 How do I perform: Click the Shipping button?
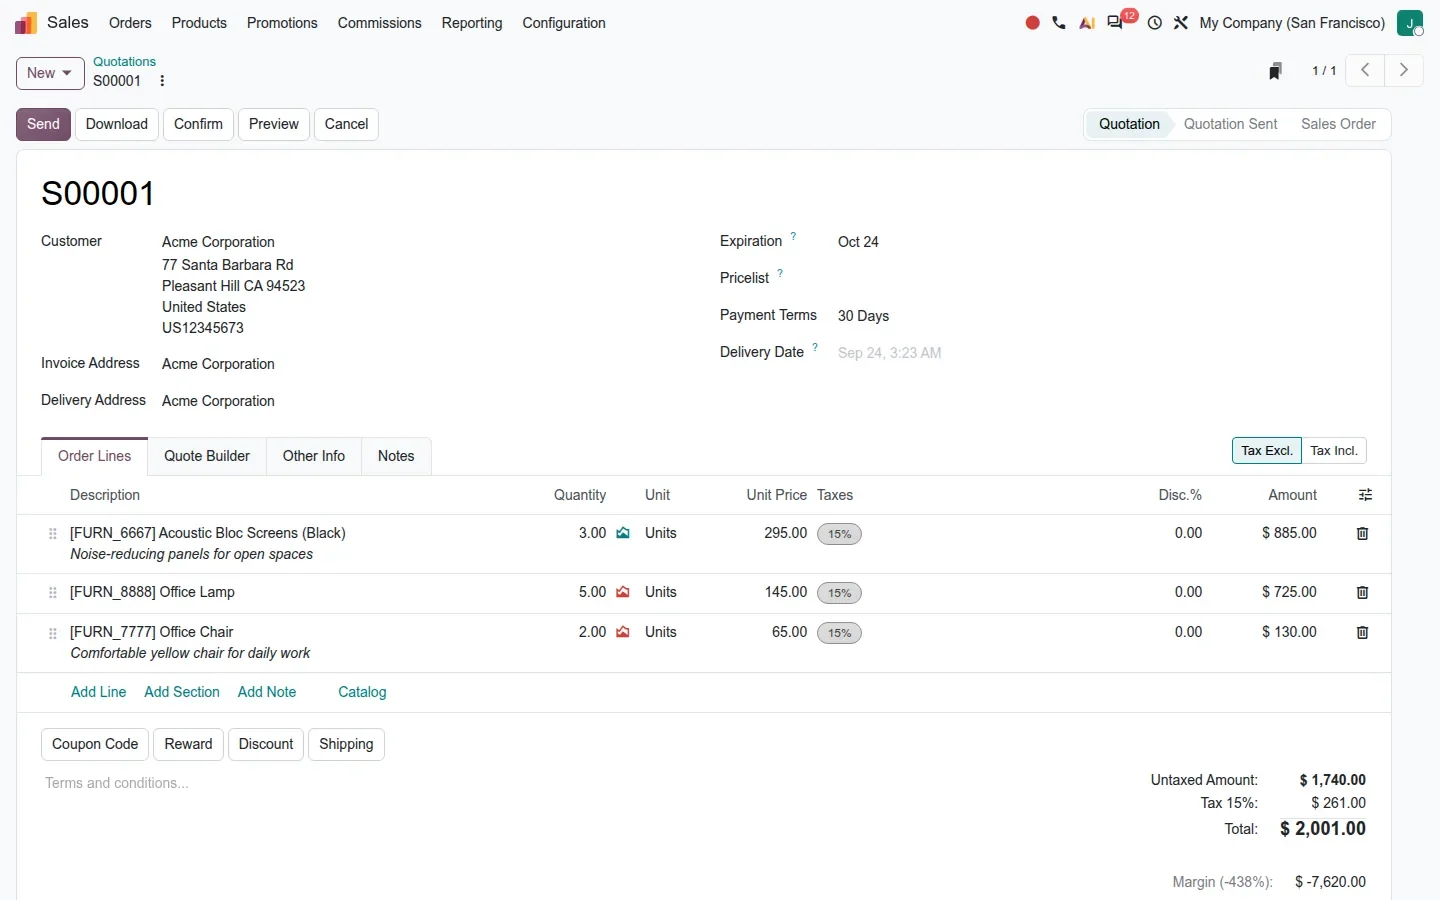346,744
